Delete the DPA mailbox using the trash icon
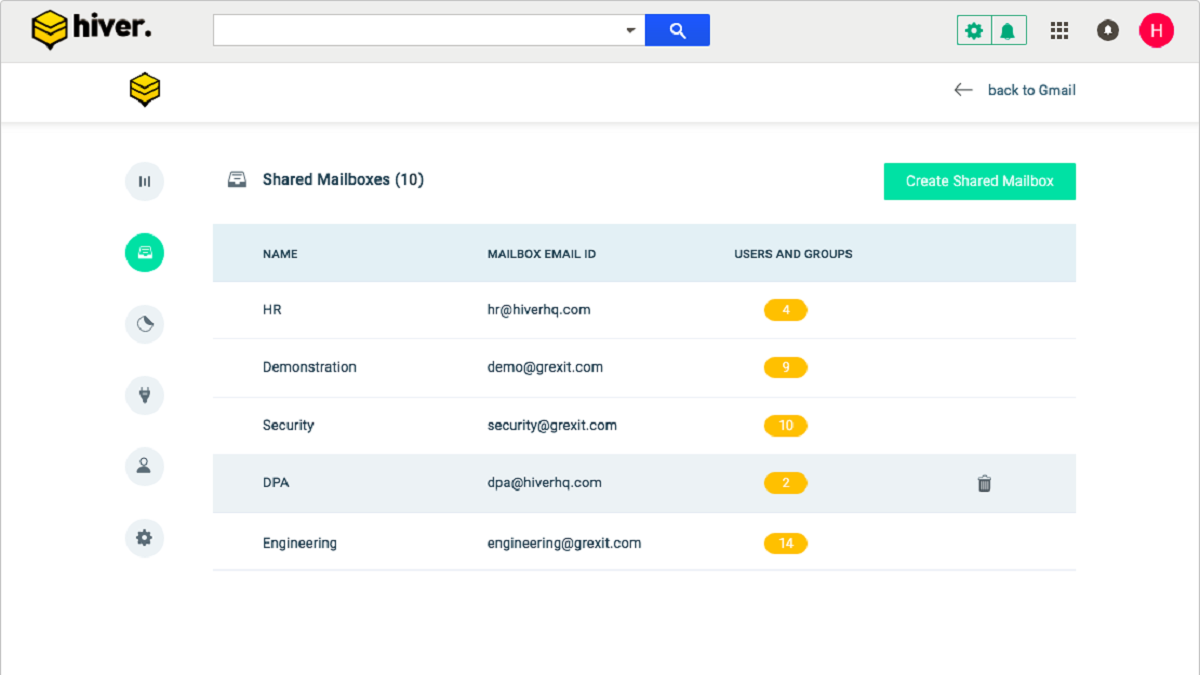 pos(984,483)
